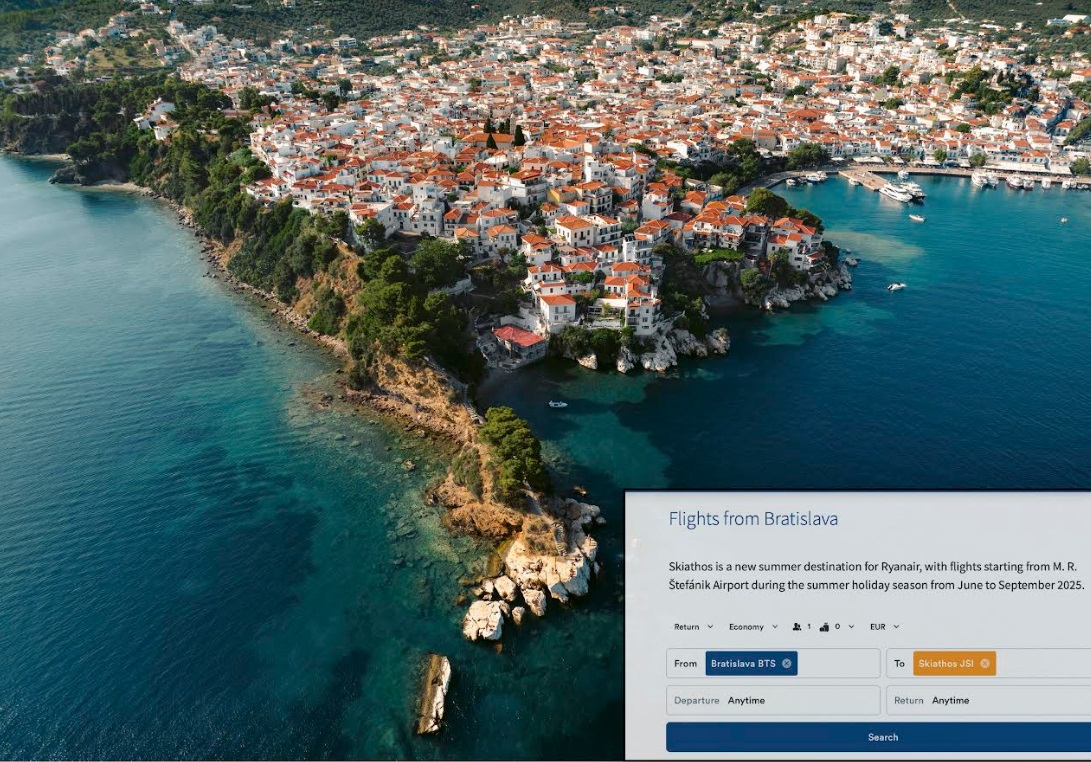Remove Skiathos JSI with its x icon
This screenshot has width=1091, height=762.
click(985, 663)
